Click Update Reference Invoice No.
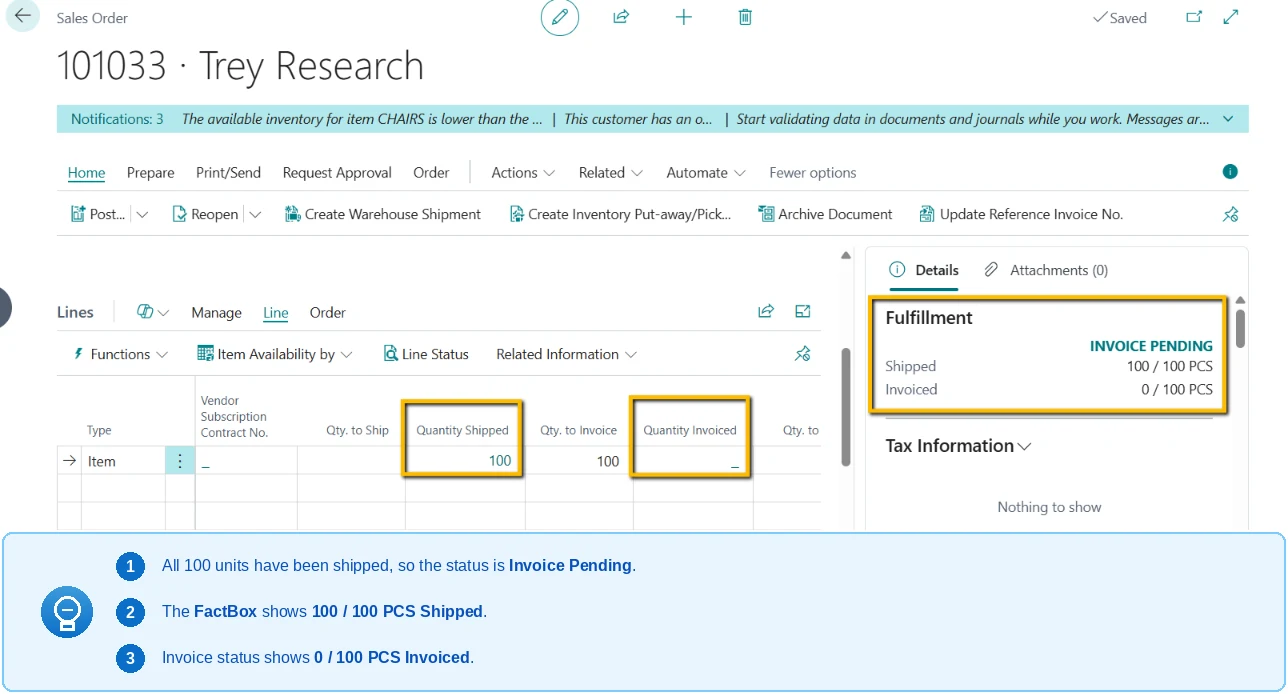This screenshot has height=694, width=1288. (1021, 214)
